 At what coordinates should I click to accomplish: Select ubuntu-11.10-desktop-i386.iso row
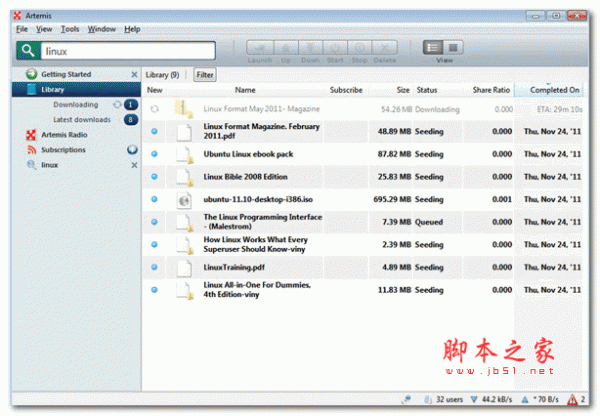click(x=363, y=199)
